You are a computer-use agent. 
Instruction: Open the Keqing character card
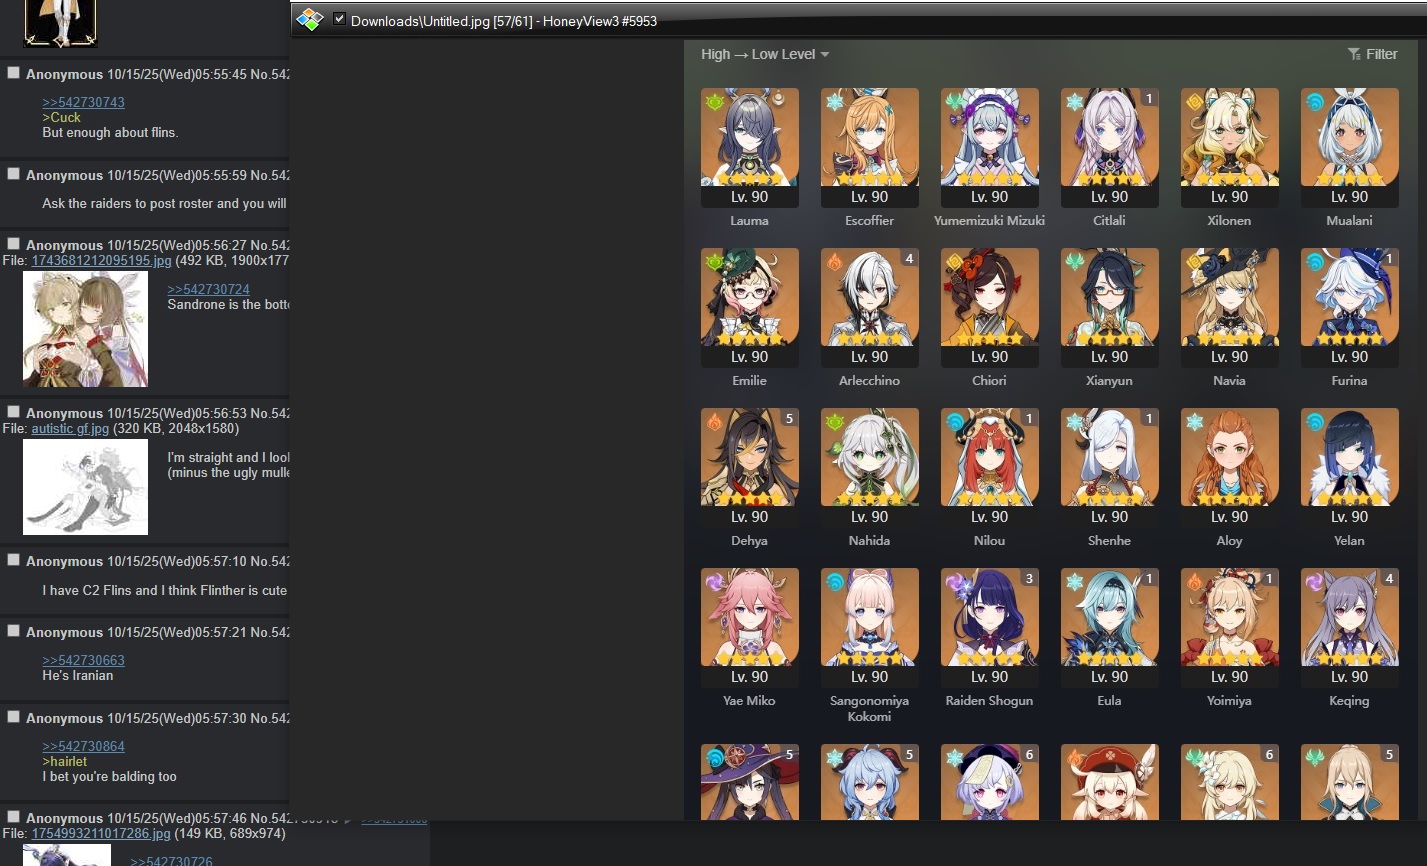(1350, 628)
